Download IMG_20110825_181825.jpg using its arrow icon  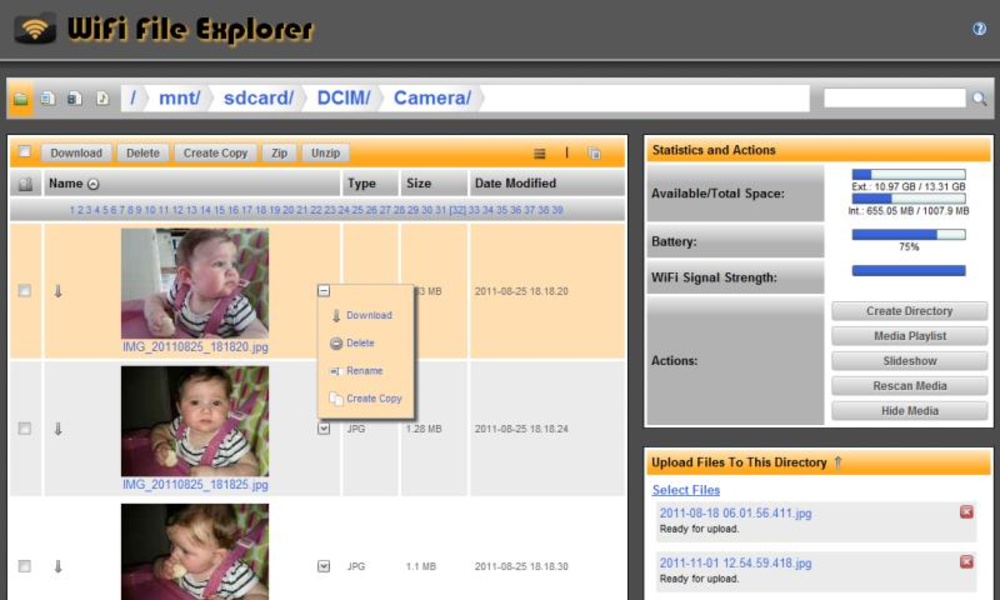click(58, 428)
